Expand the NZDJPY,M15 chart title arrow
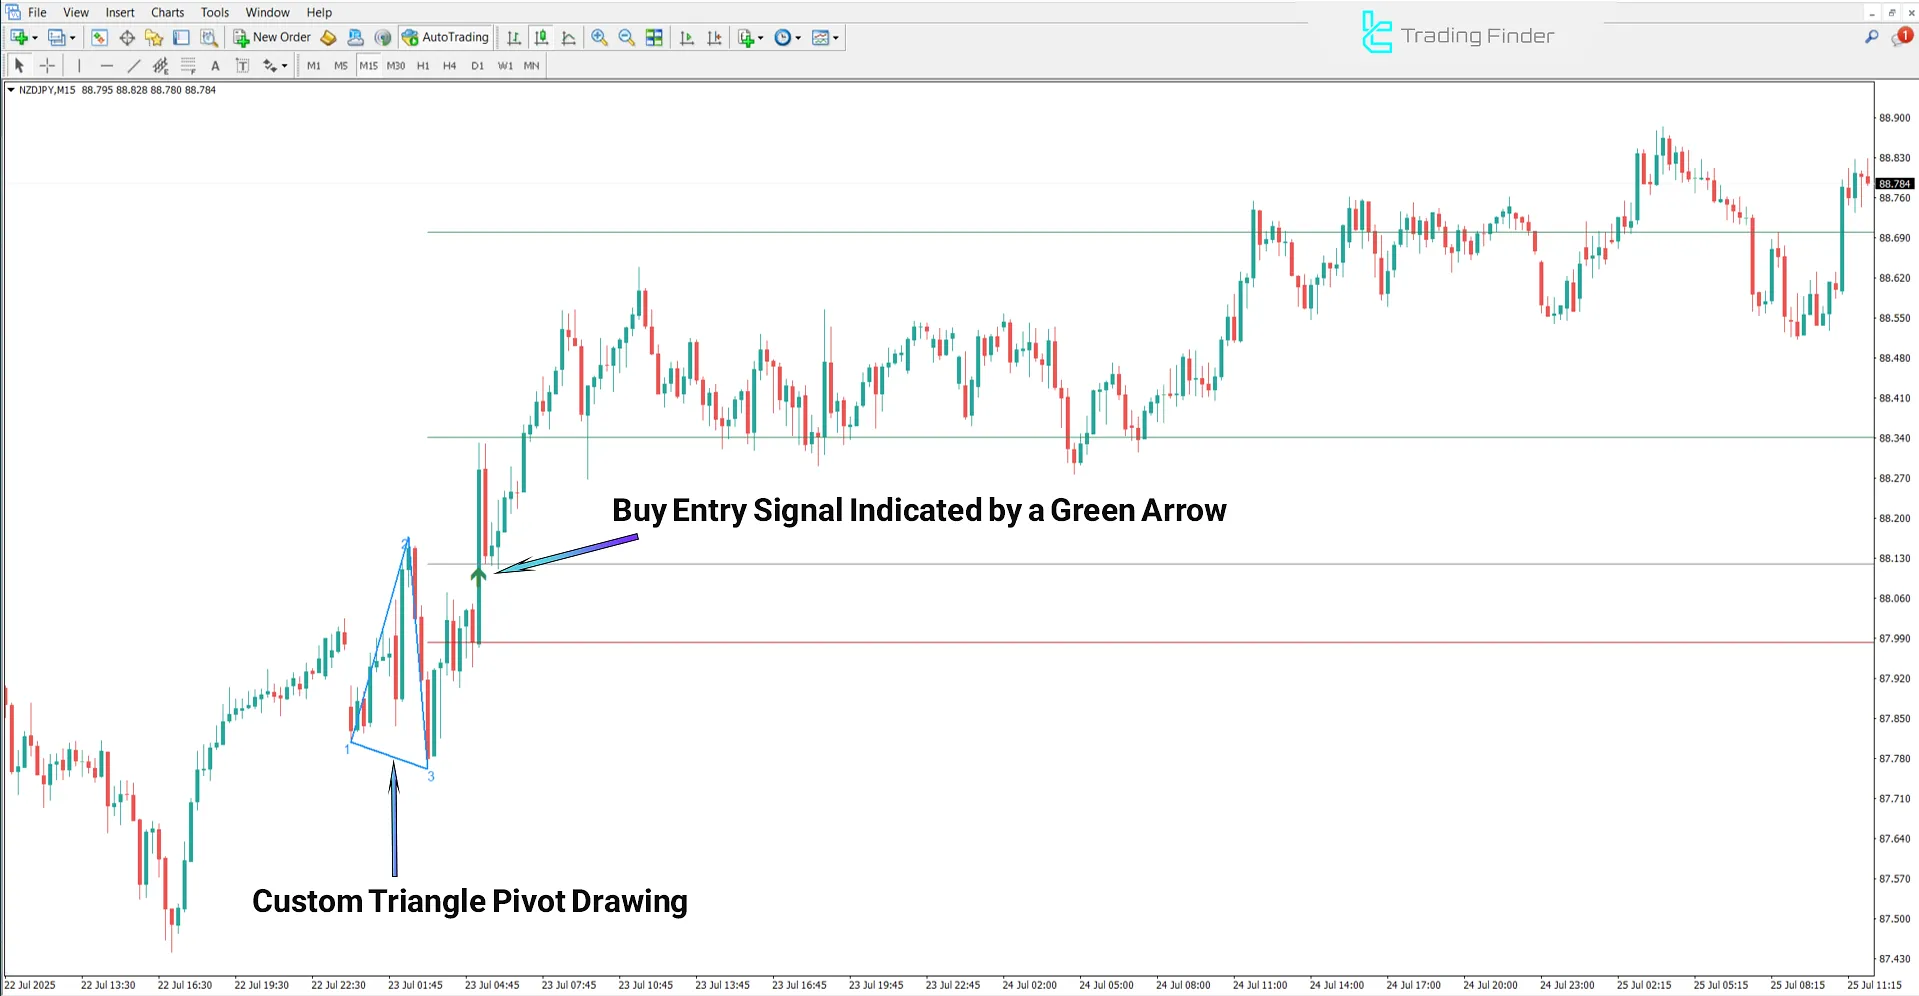 (x=11, y=90)
